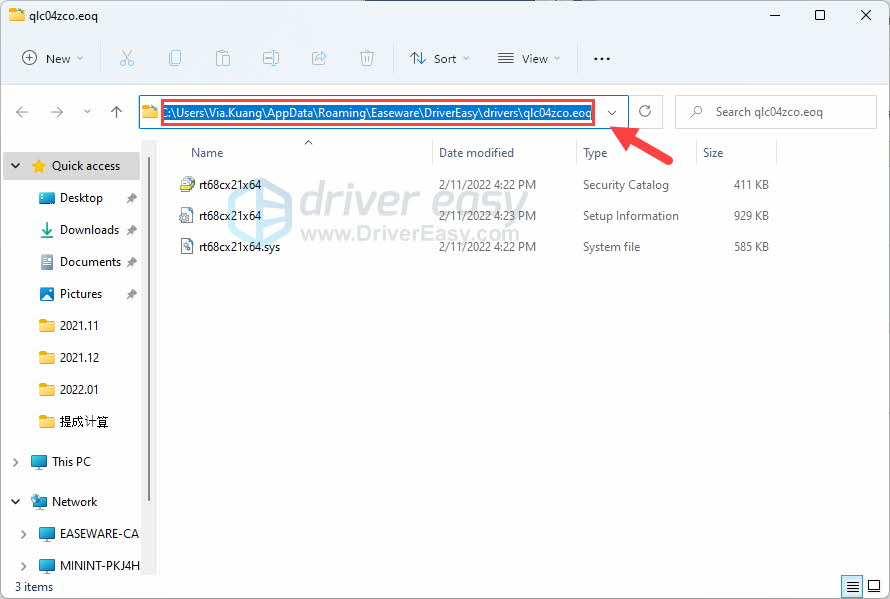Image resolution: width=890 pixels, height=599 pixels.
Task: Open the Sort dropdown
Action: click(440, 58)
